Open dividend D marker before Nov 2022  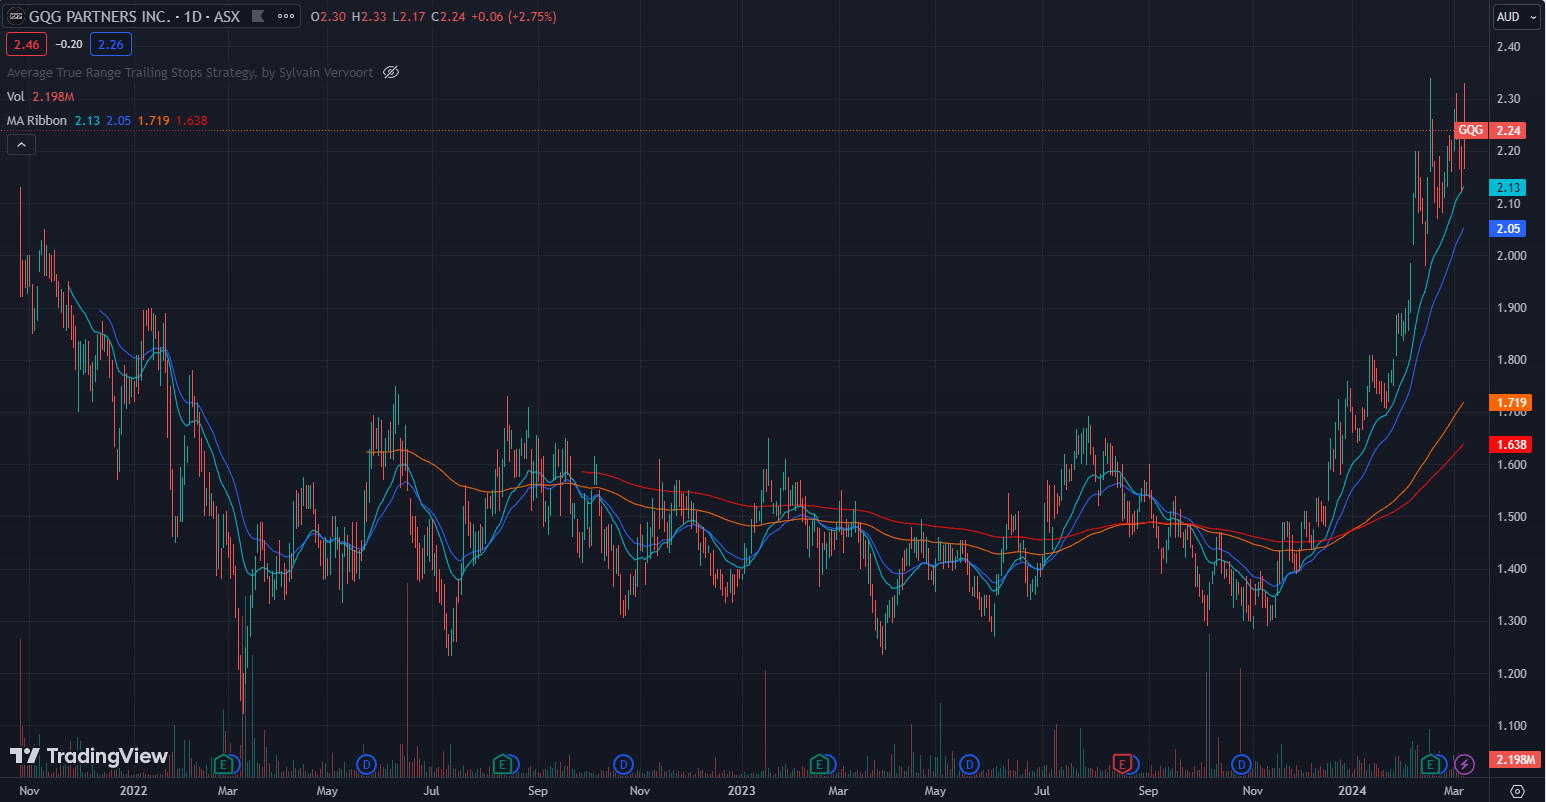[x=623, y=765]
